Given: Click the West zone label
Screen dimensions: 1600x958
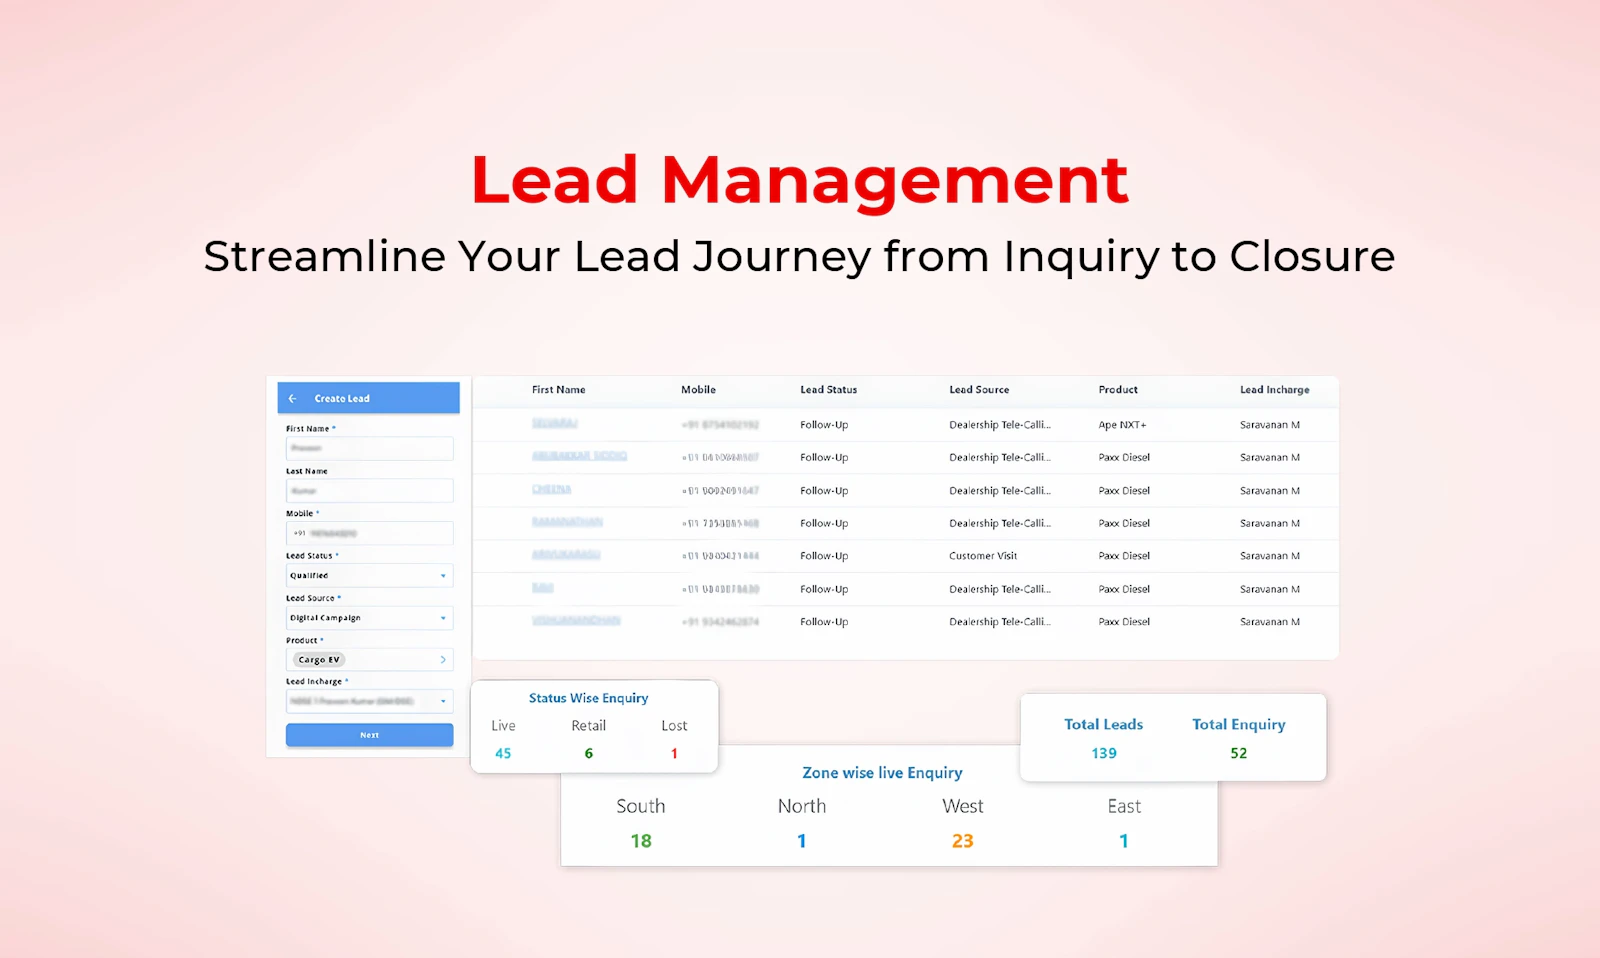Looking at the screenshot, I should 962,806.
